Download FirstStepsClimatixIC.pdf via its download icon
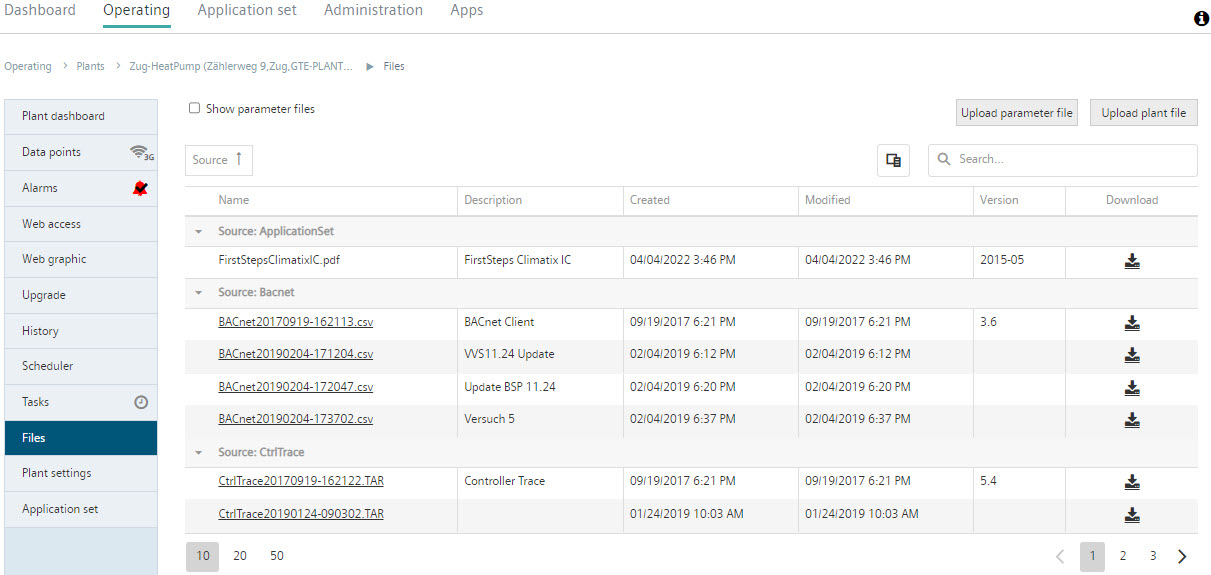Image resolution: width=1211 pixels, height=575 pixels. [x=1132, y=261]
